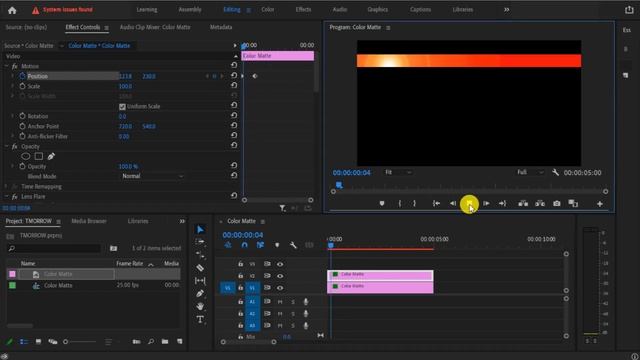Image resolution: width=640 pixels, height=360 pixels.
Task: Click the Lift button
Action: [523, 203]
